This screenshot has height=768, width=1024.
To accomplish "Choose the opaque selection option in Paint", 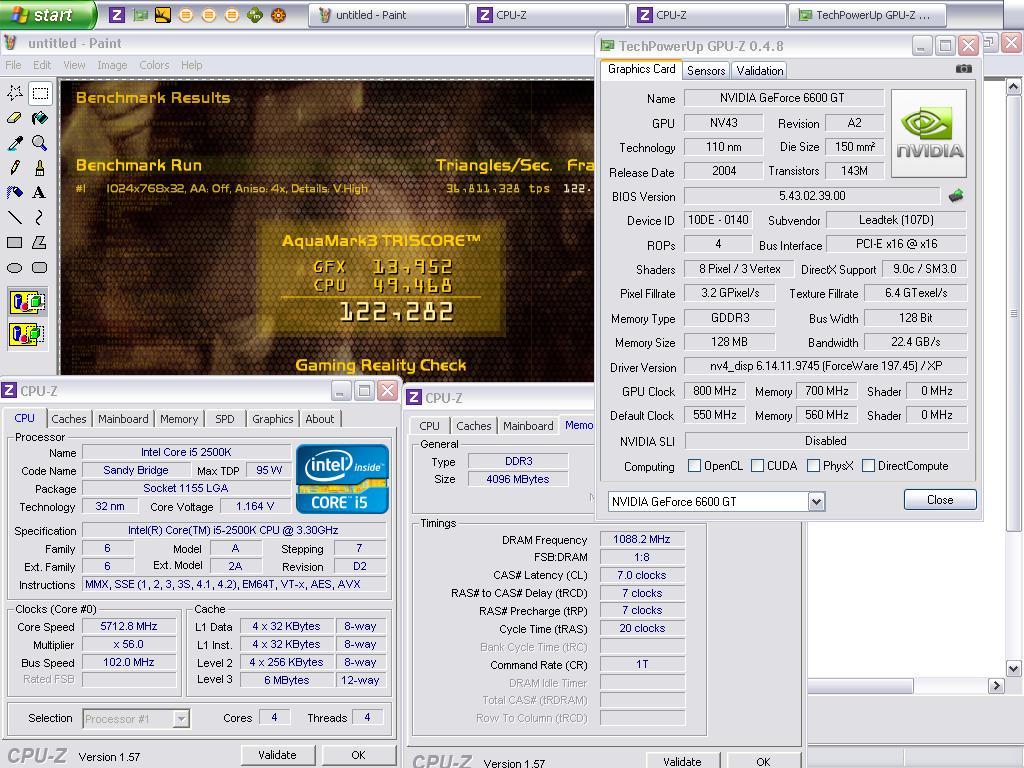I will pos(27,302).
